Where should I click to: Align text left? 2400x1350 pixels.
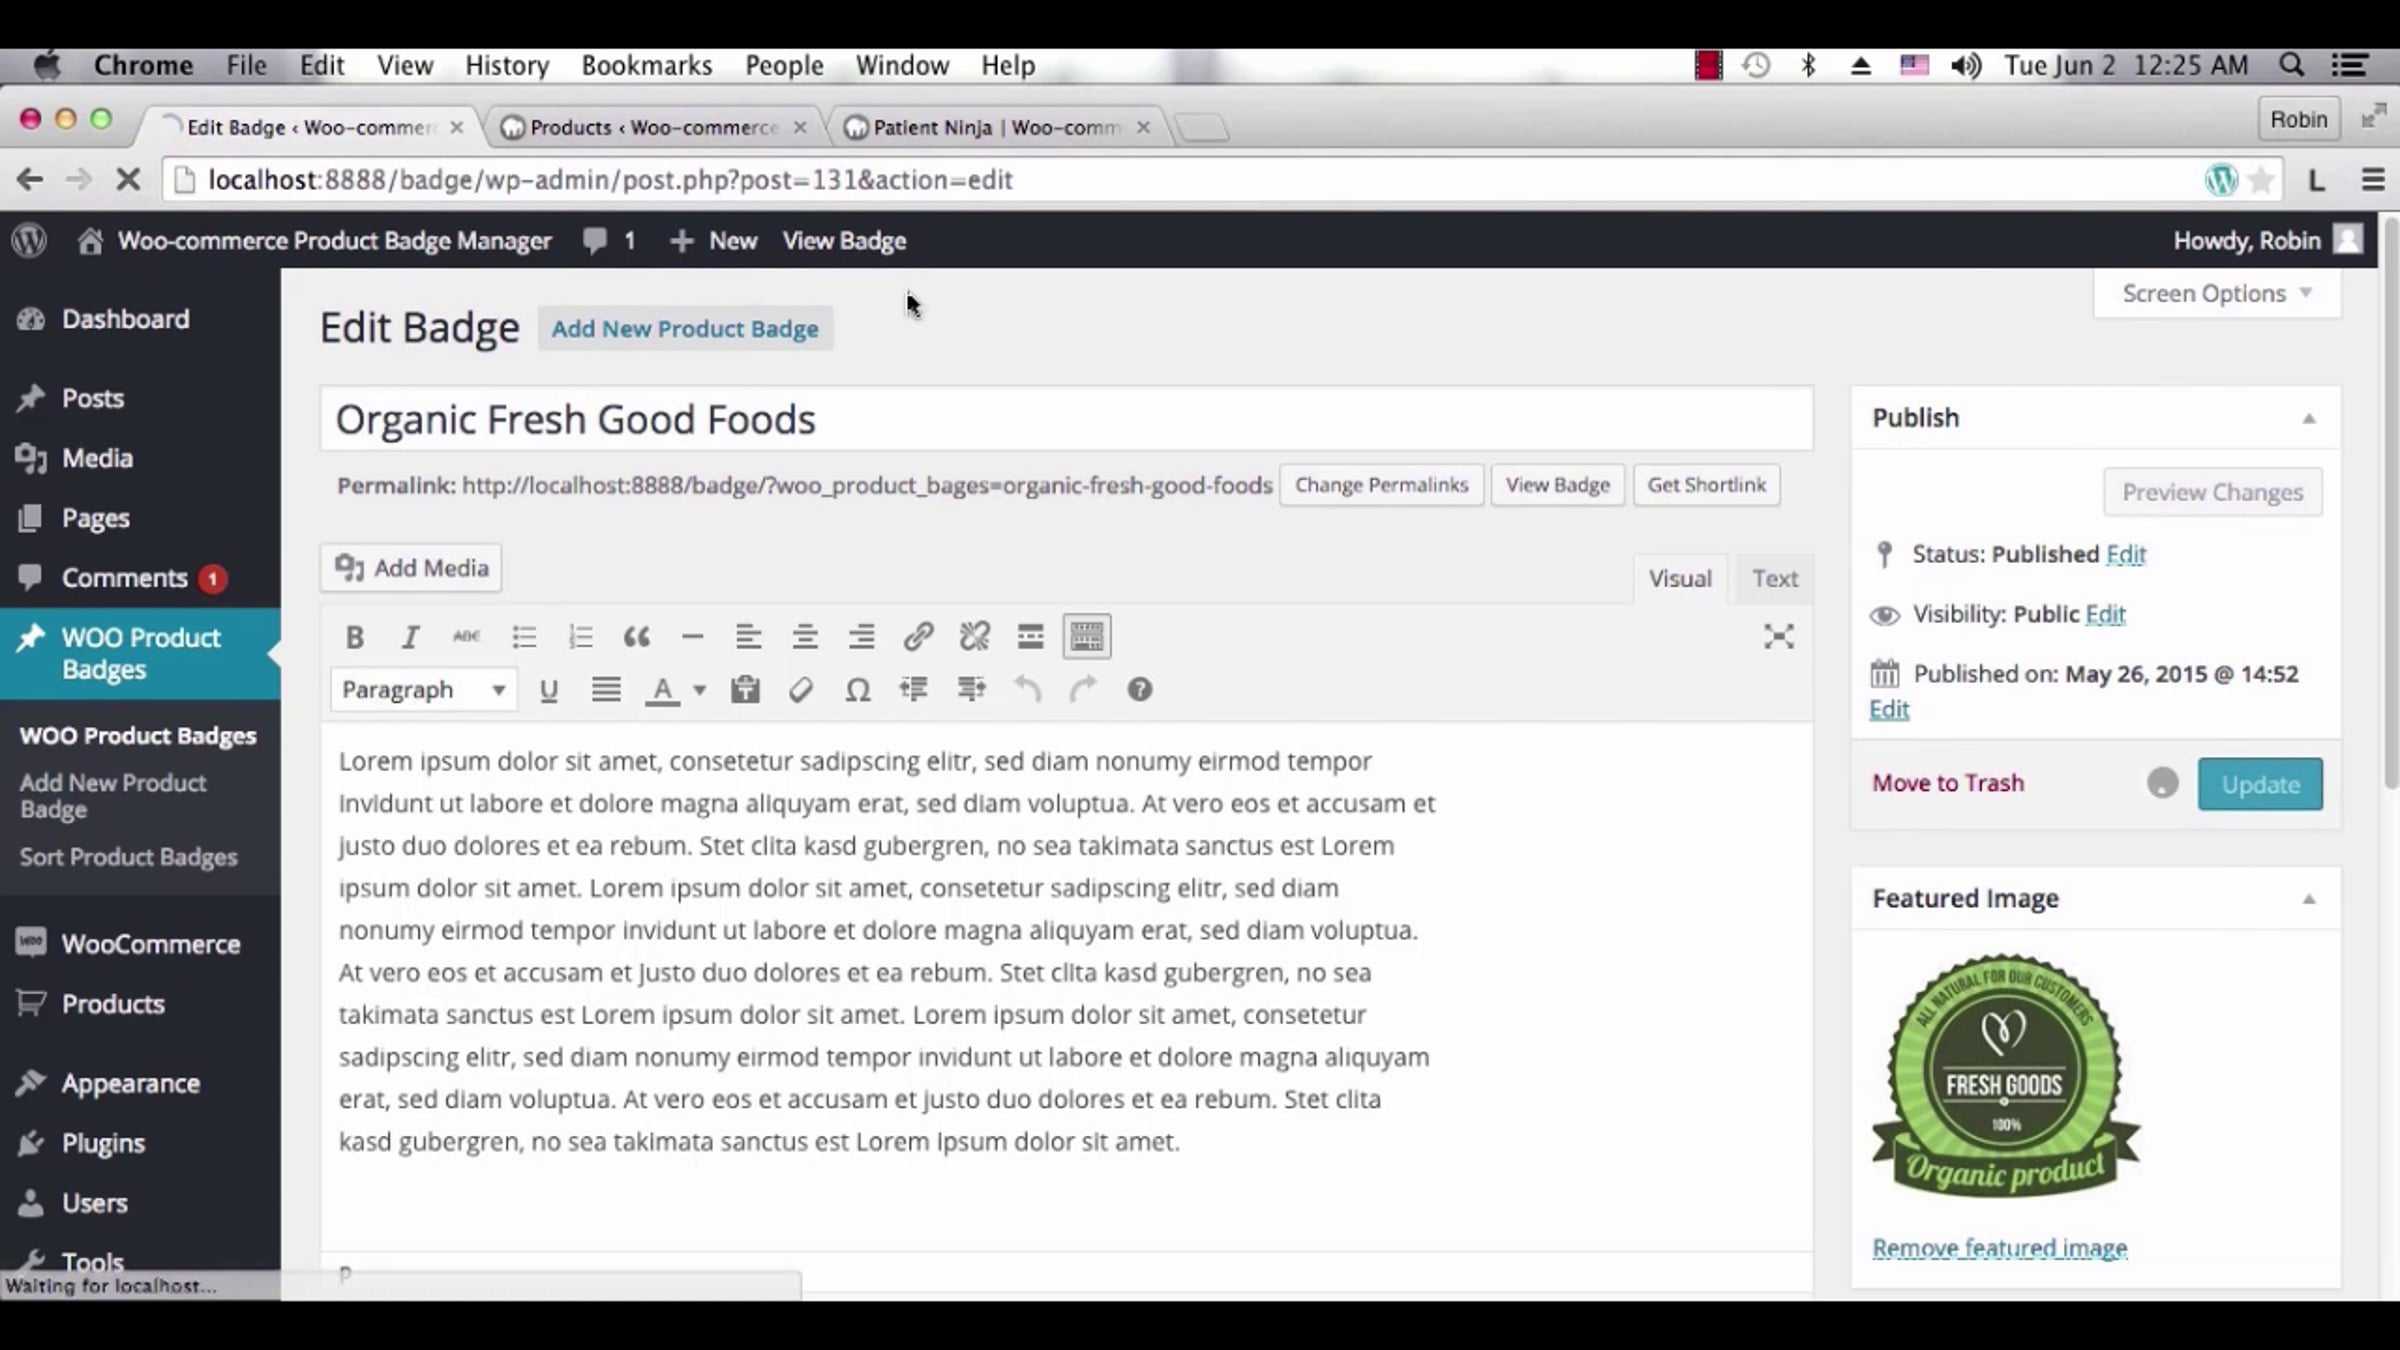point(748,637)
